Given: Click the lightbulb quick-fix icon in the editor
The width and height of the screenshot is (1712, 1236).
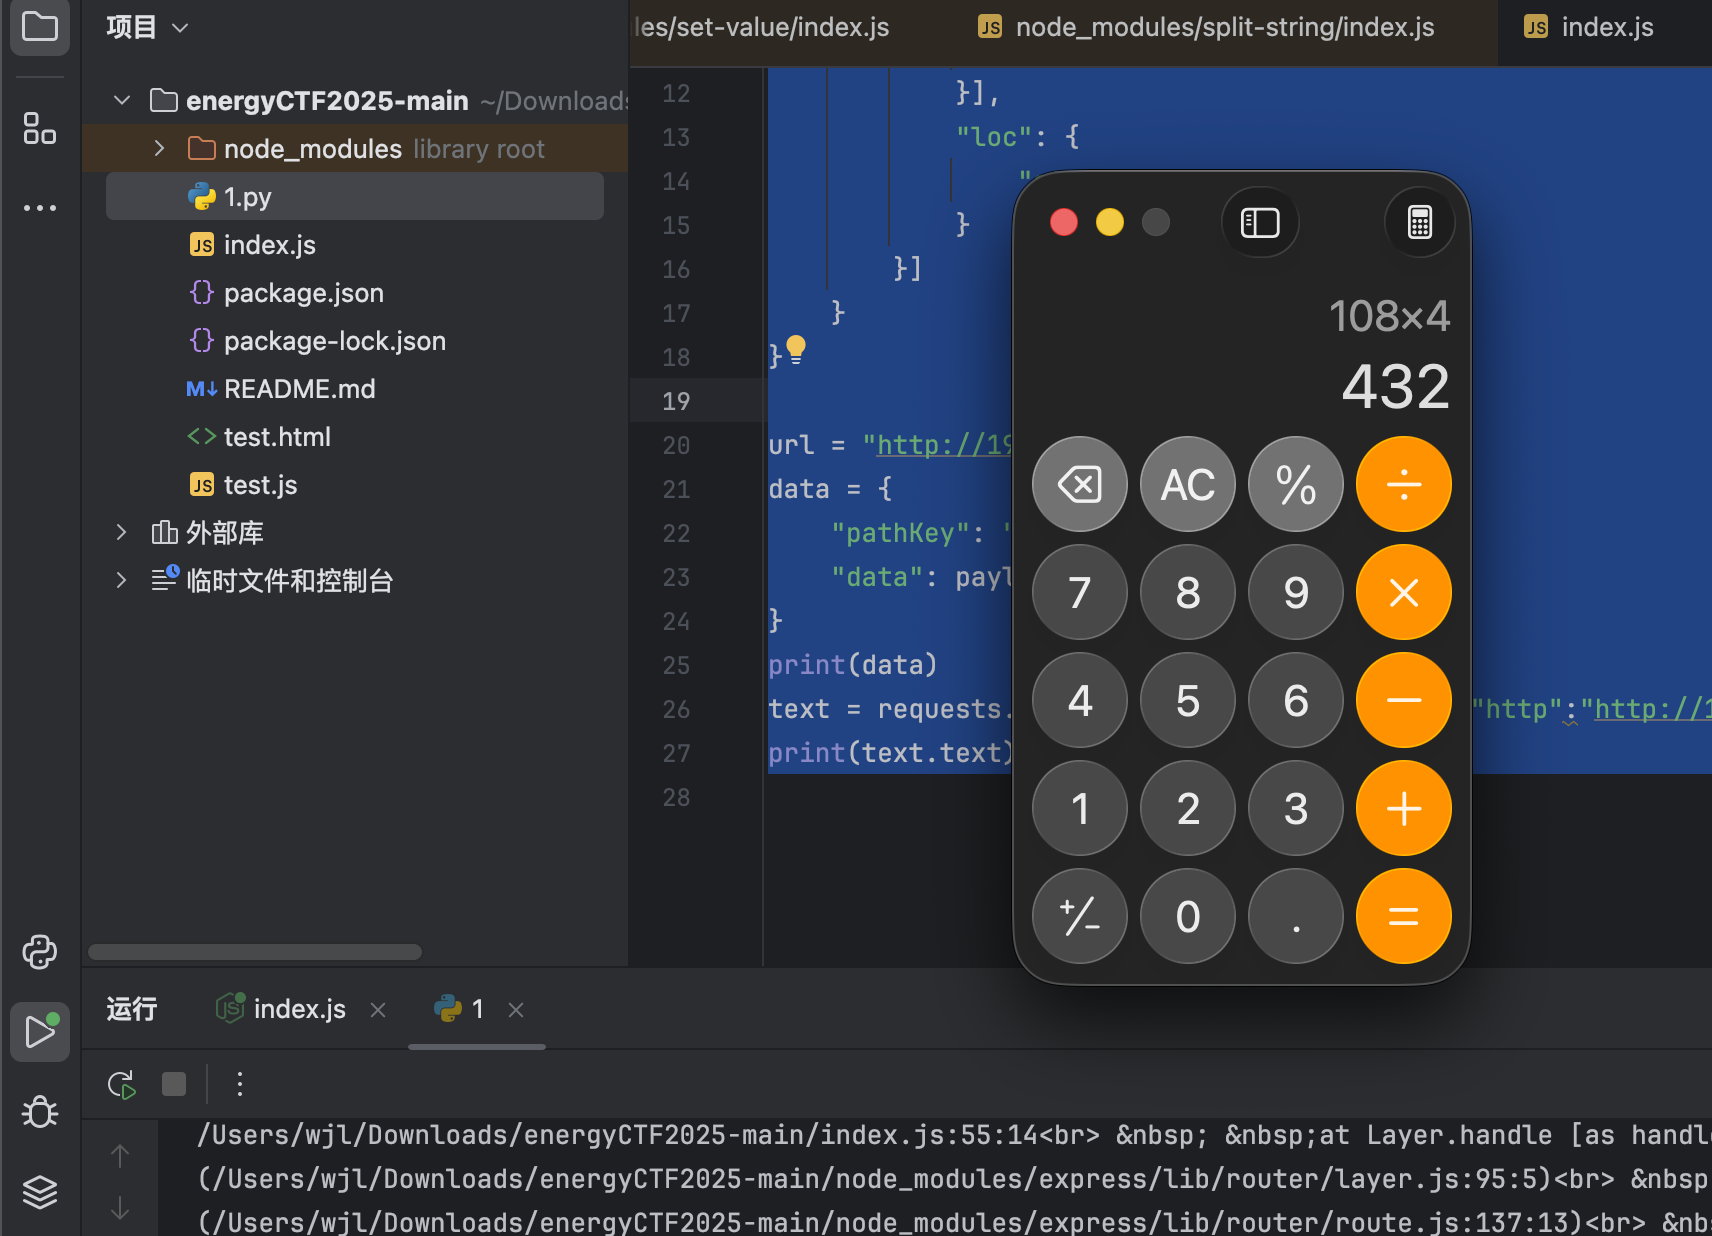Looking at the screenshot, I should pos(796,349).
